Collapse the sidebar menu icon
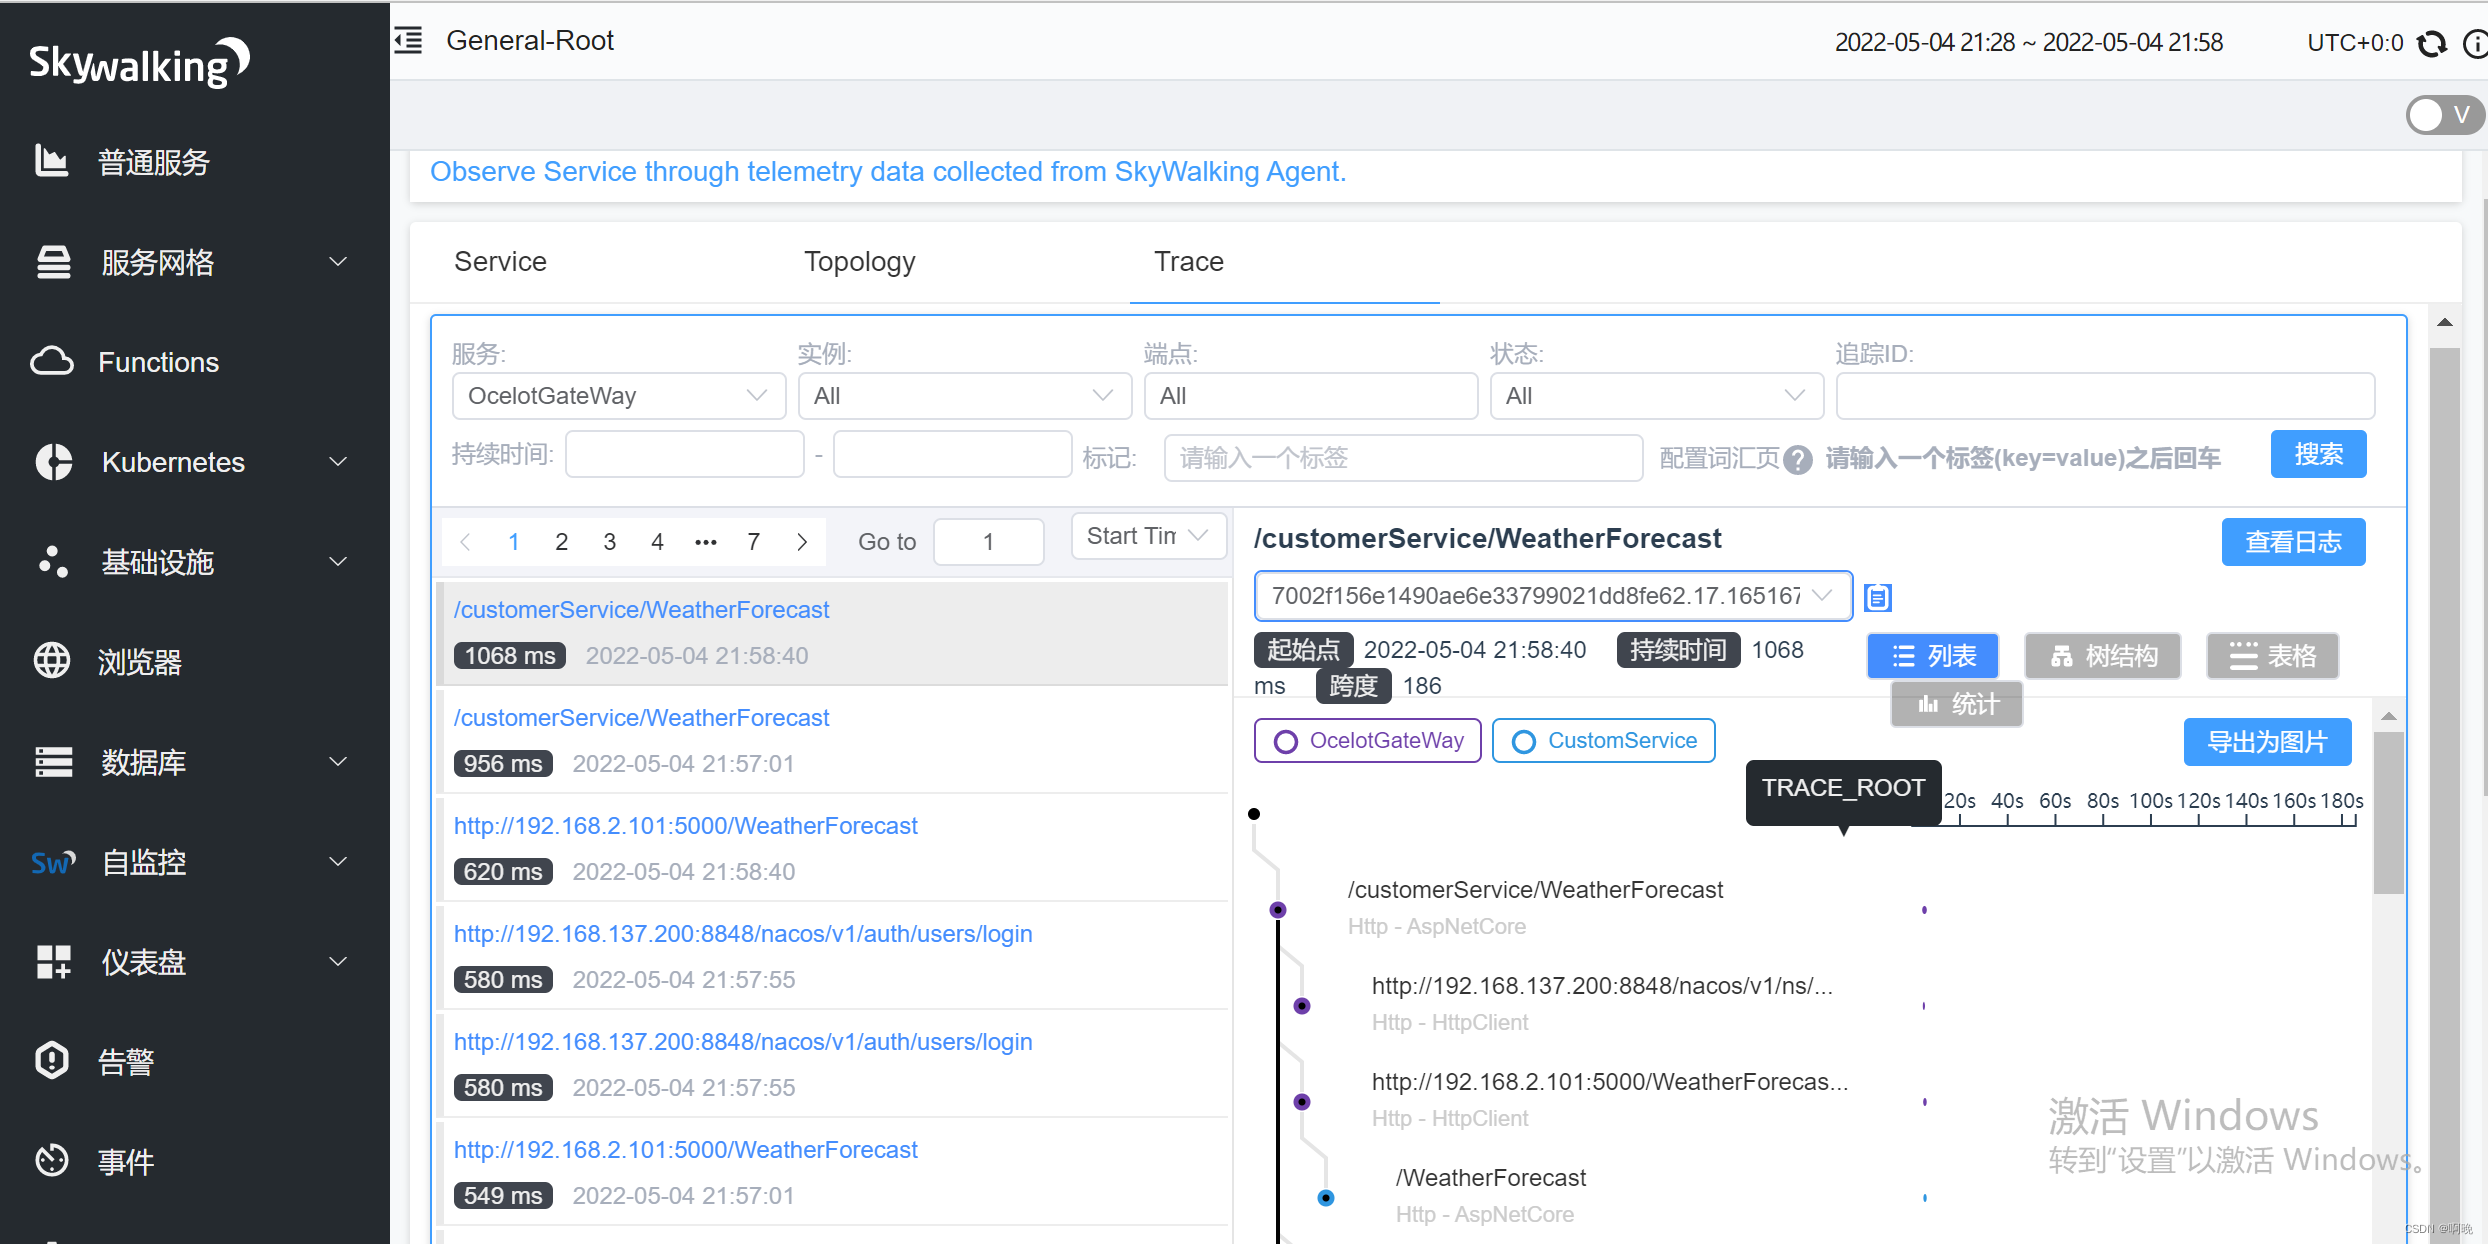2488x1244 pixels. coord(408,41)
